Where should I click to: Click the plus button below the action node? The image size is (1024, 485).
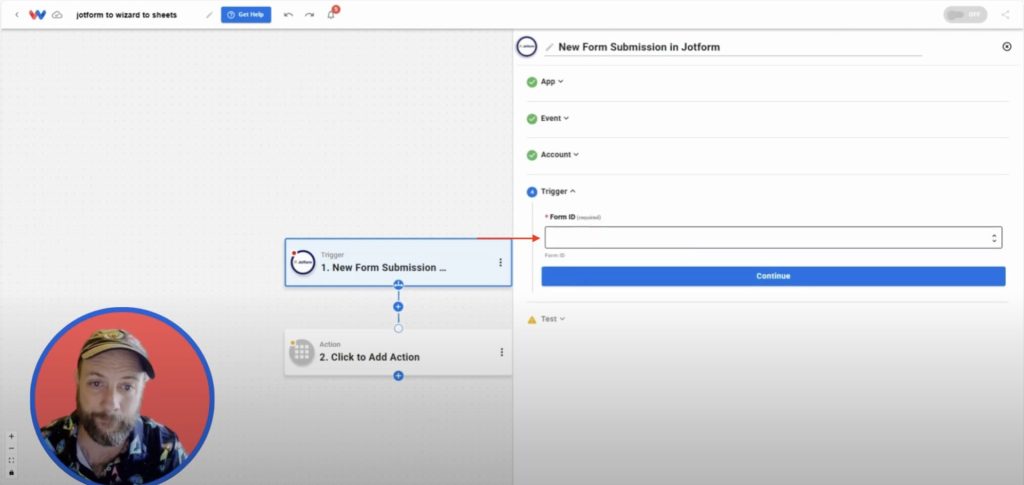(398, 376)
